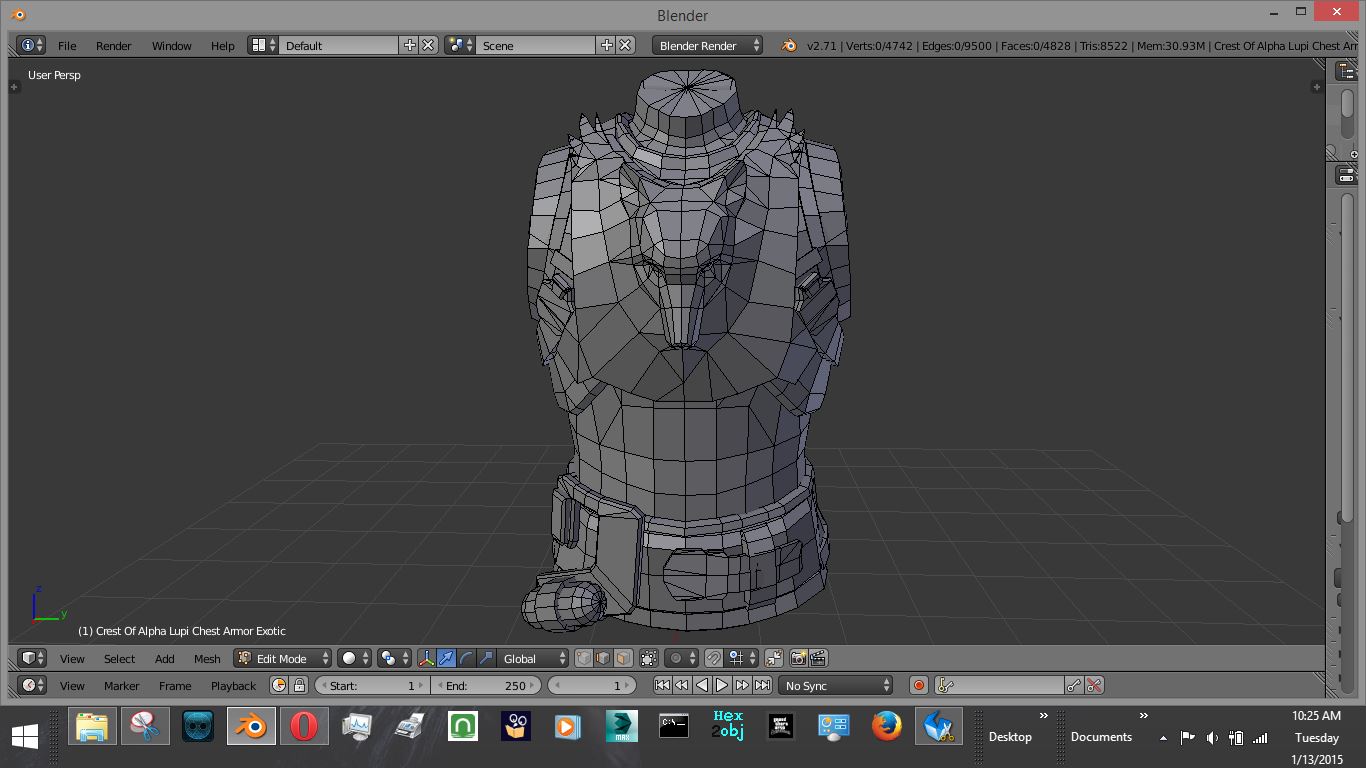1366x768 pixels.
Task: Click the Start frame field
Action: (x=372, y=685)
